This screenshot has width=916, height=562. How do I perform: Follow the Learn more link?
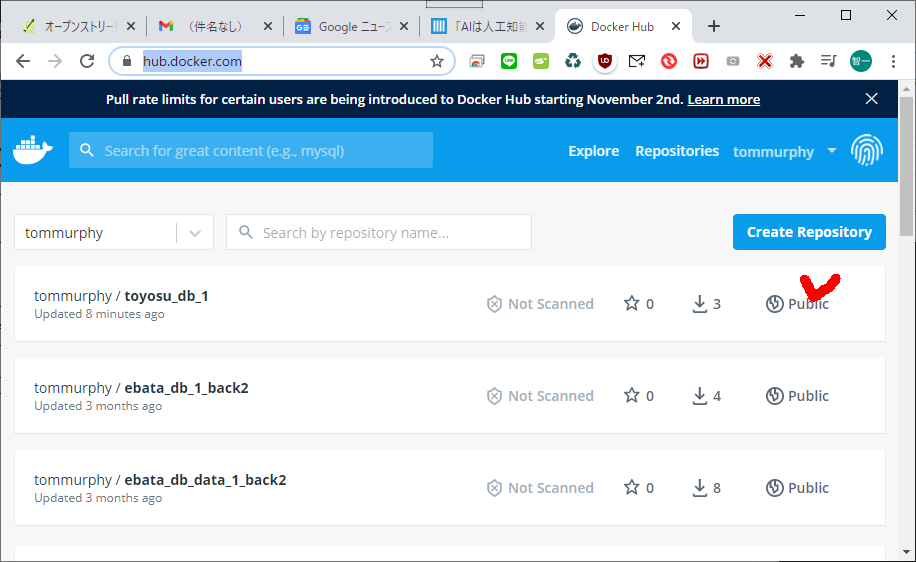click(723, 99)
